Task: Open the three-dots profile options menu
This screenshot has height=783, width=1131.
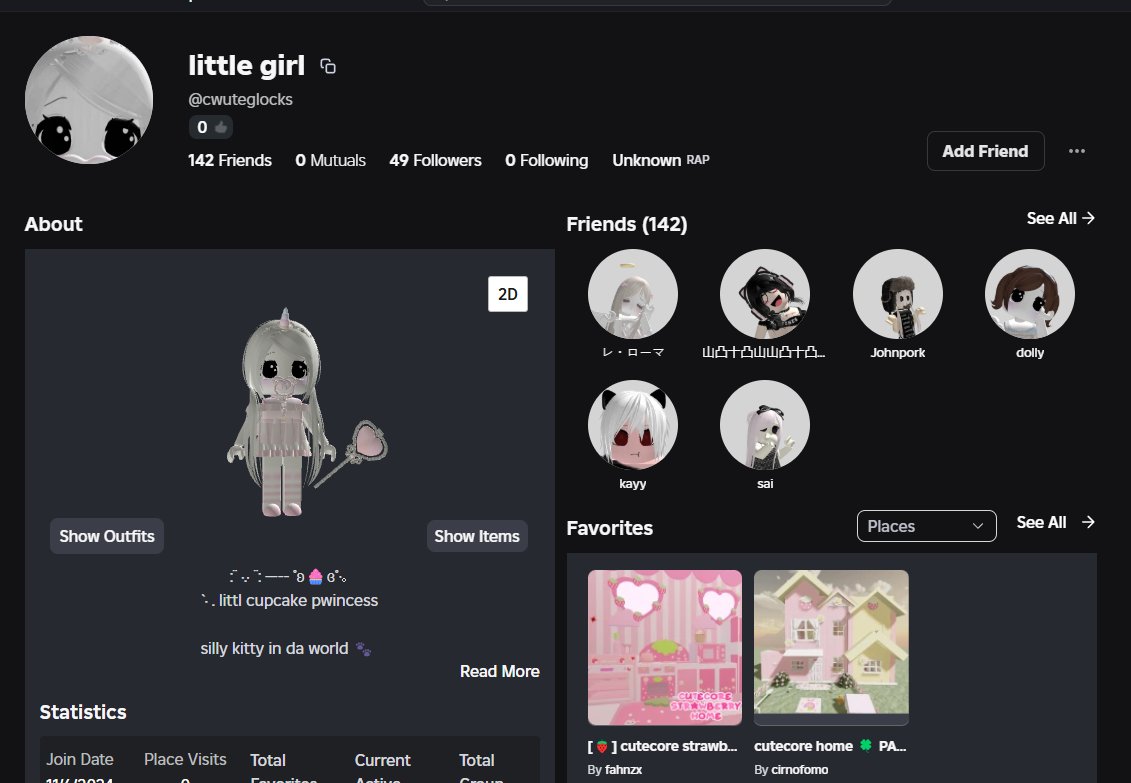Action: pos(1077,151)
